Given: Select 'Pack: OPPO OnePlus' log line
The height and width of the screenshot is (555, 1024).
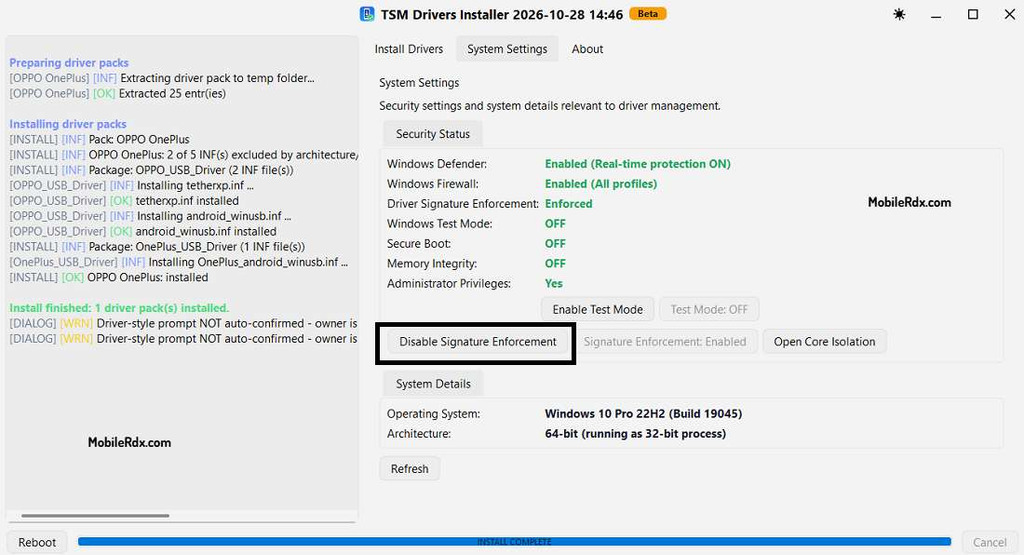Looking at the screenshot, I should click(99, 139).
